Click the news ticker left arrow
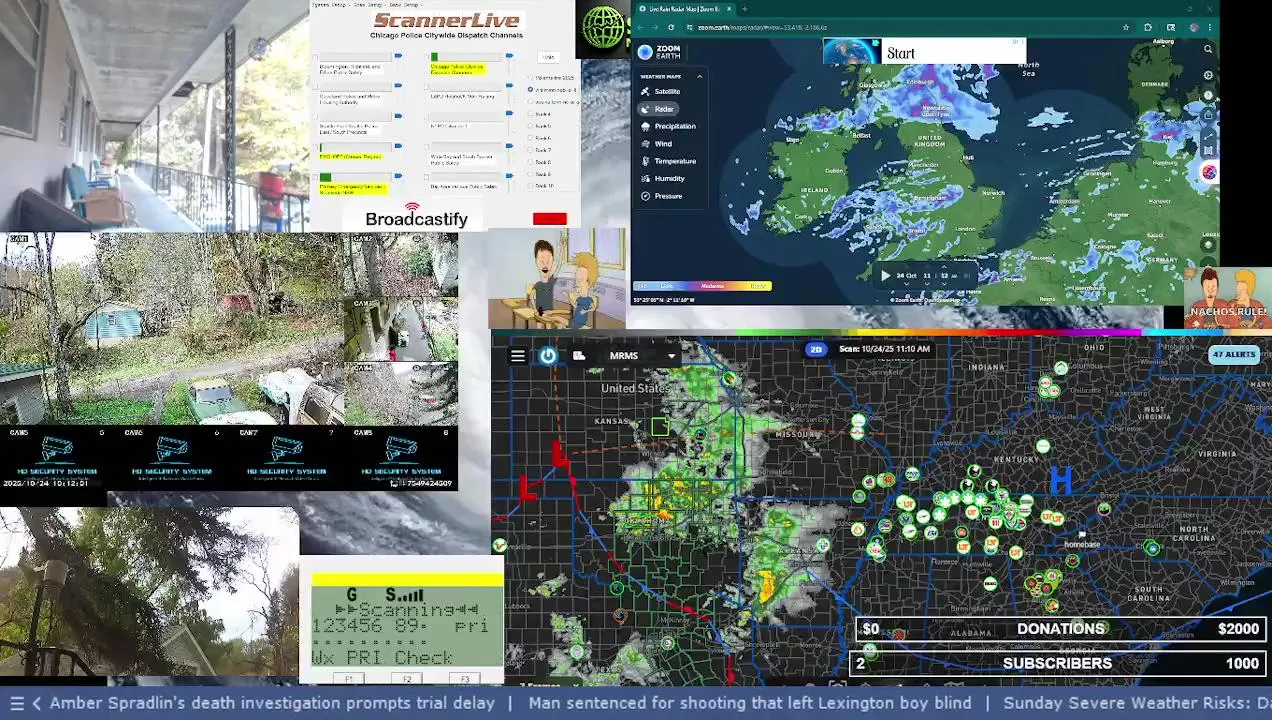Screen dimensions: 1272x720 coord(37,703)
